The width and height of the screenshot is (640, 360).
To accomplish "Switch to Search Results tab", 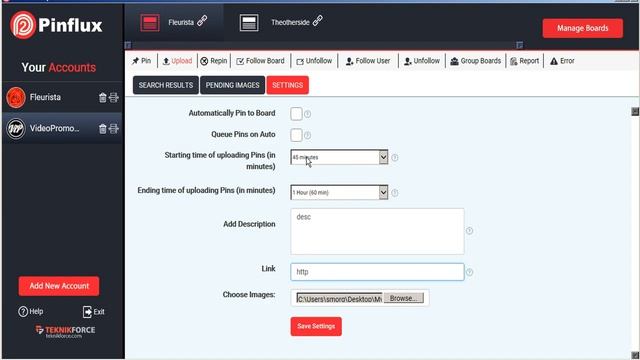I will click(166, 85).
